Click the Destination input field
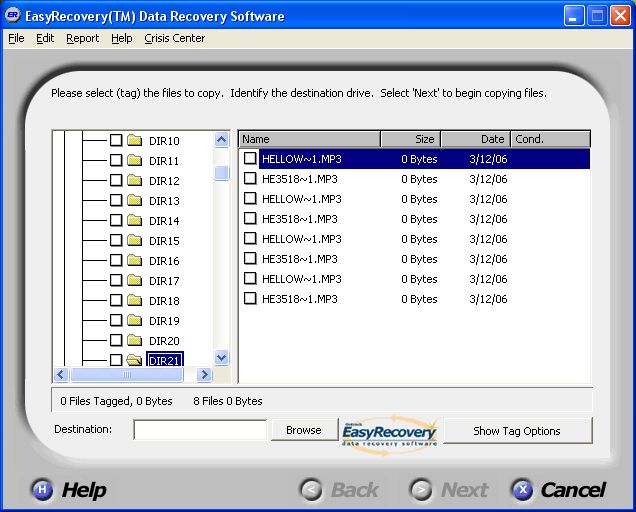Viewport: 636px width, 512px height. 200,430
